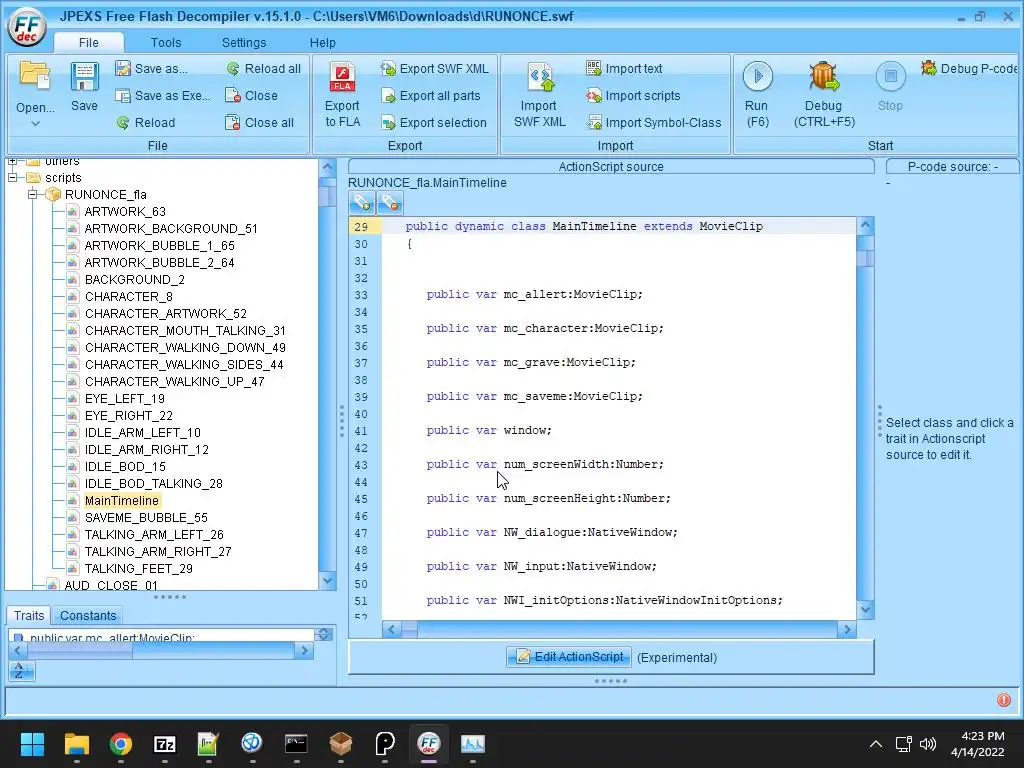The image size is (1024, 768).
Task: Open the Help ribbon tab
Action: pos(323,42)
